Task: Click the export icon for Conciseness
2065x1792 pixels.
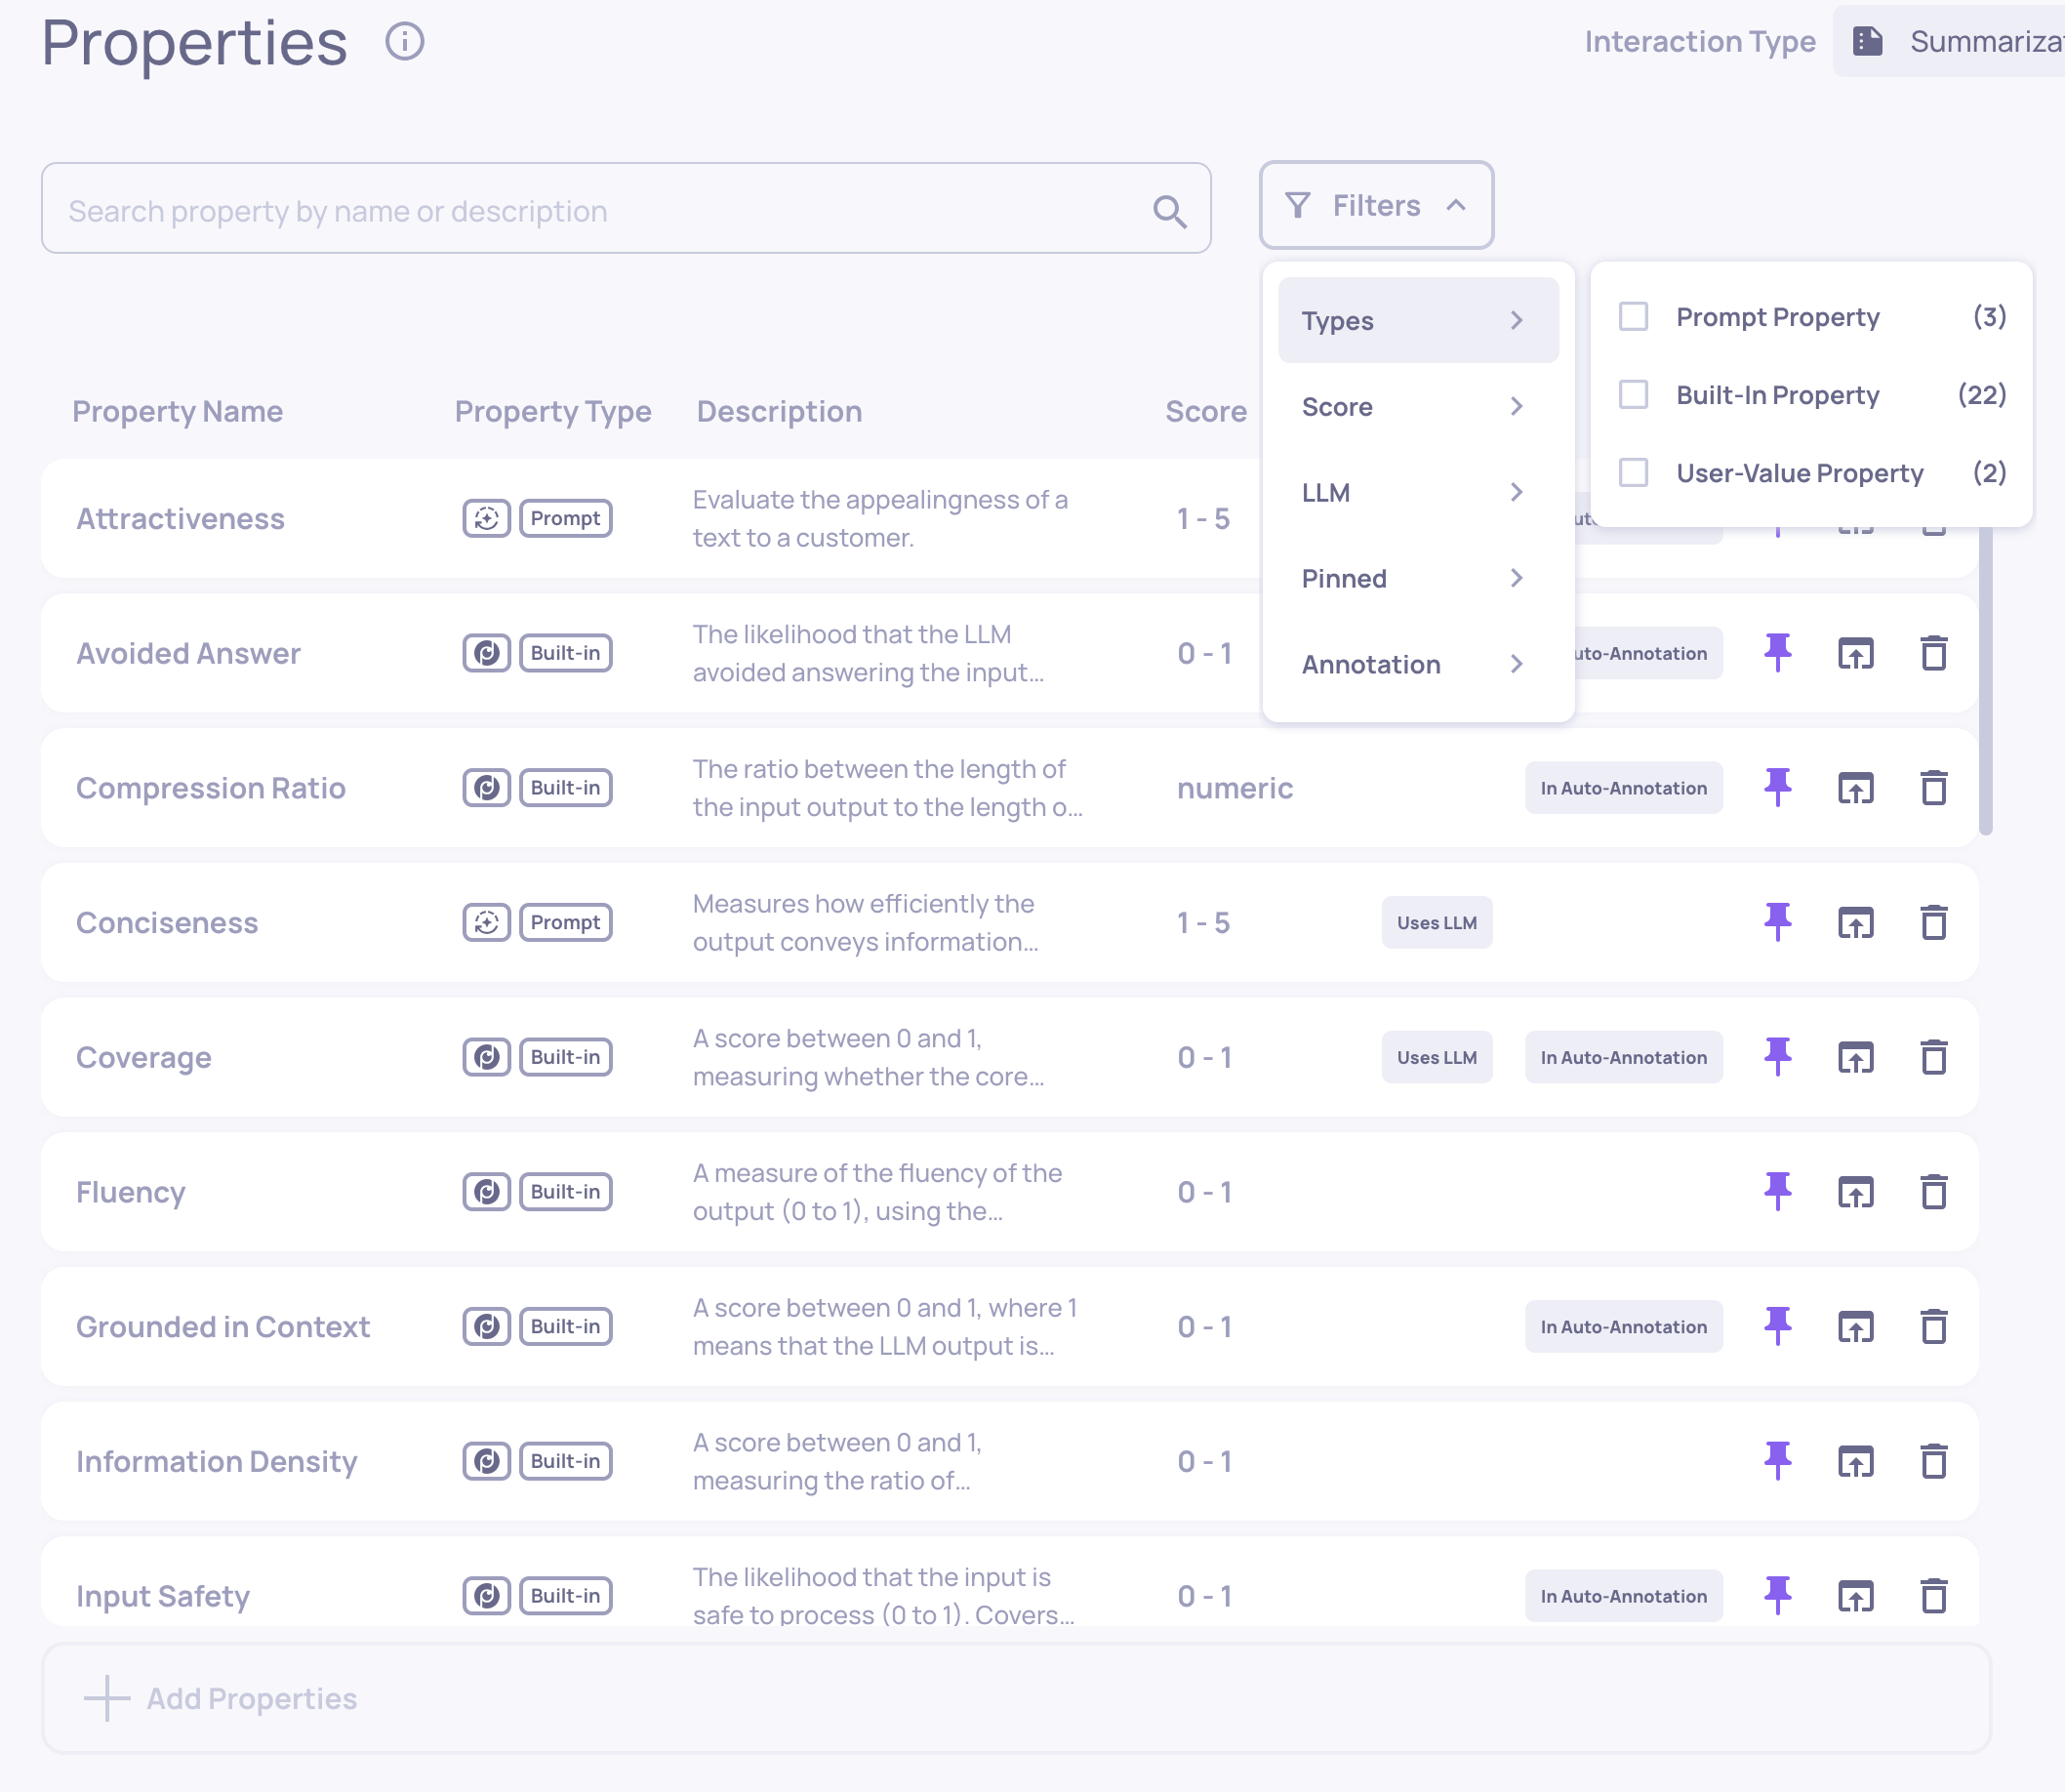Action: [1855, 922]
